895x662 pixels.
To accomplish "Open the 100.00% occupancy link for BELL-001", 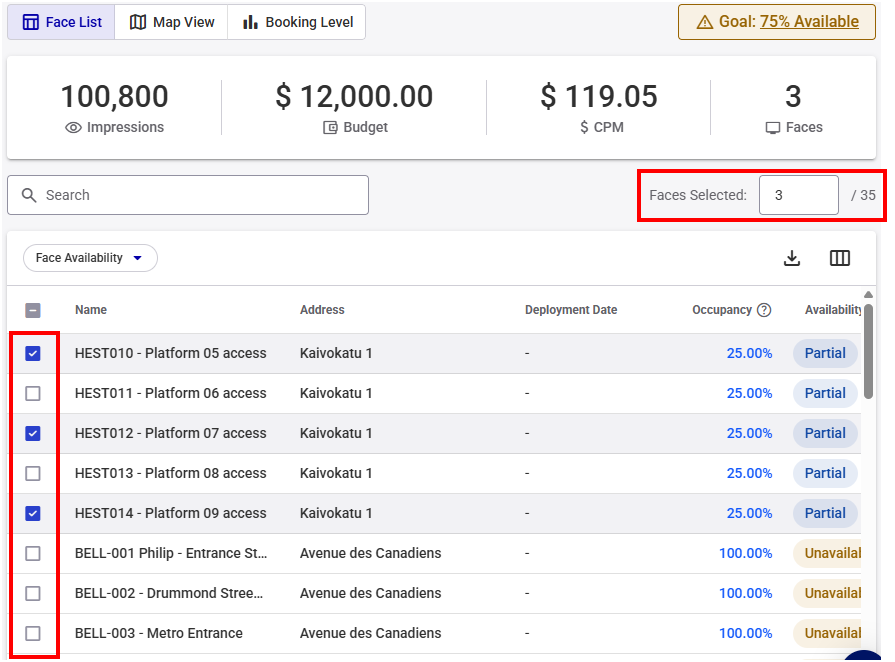I will [x=745, y=553].
